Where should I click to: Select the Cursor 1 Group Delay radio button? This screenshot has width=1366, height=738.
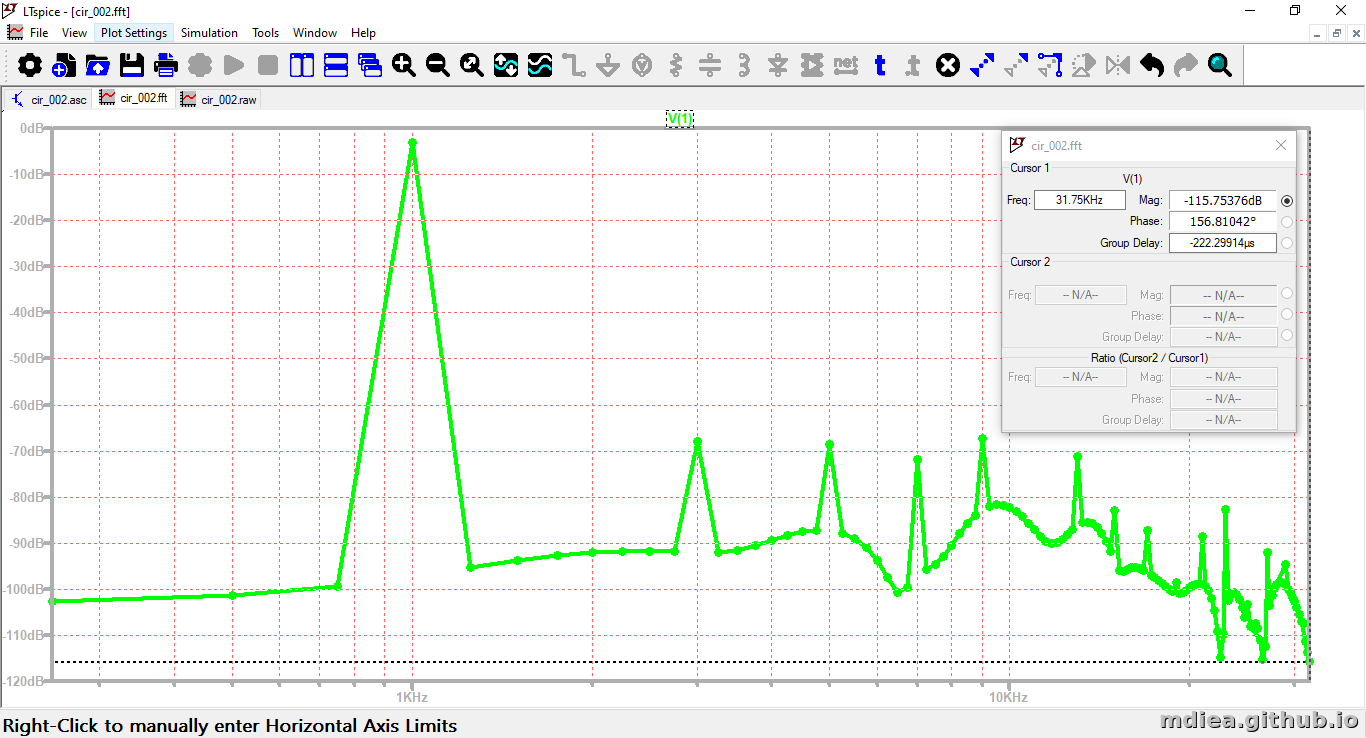1287,243
